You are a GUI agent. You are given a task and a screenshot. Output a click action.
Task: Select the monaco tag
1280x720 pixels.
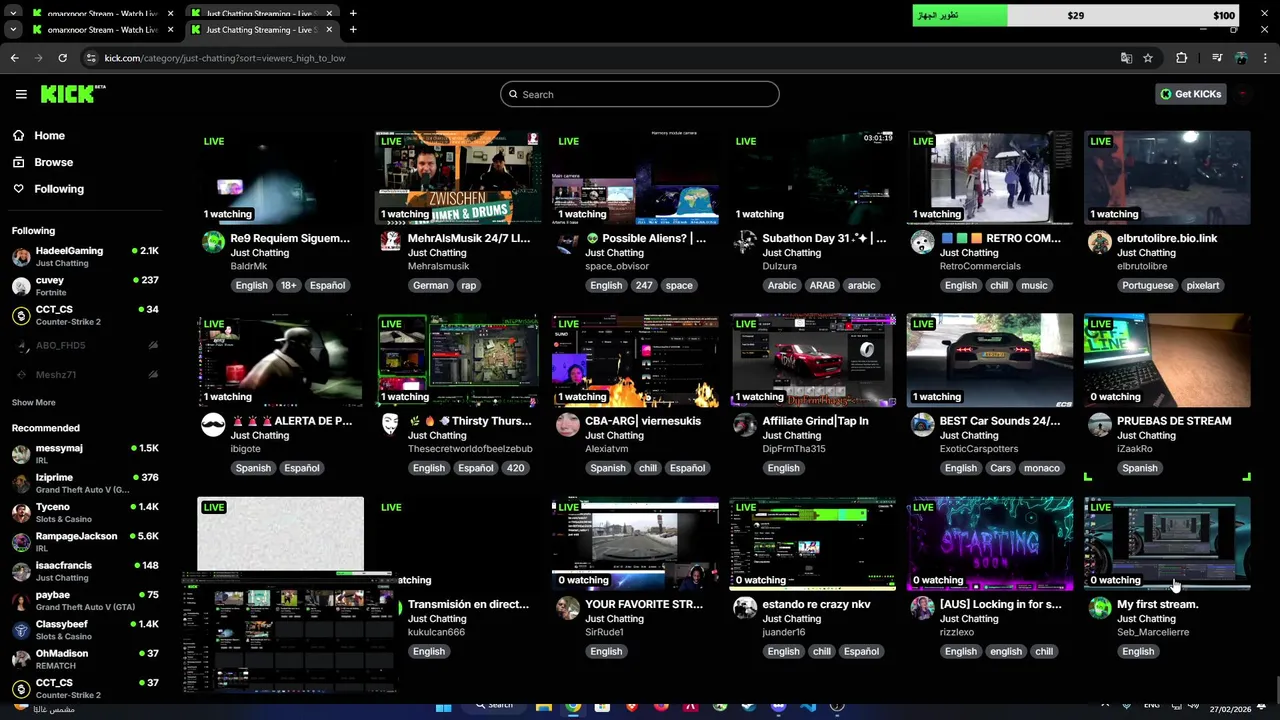1041,468
